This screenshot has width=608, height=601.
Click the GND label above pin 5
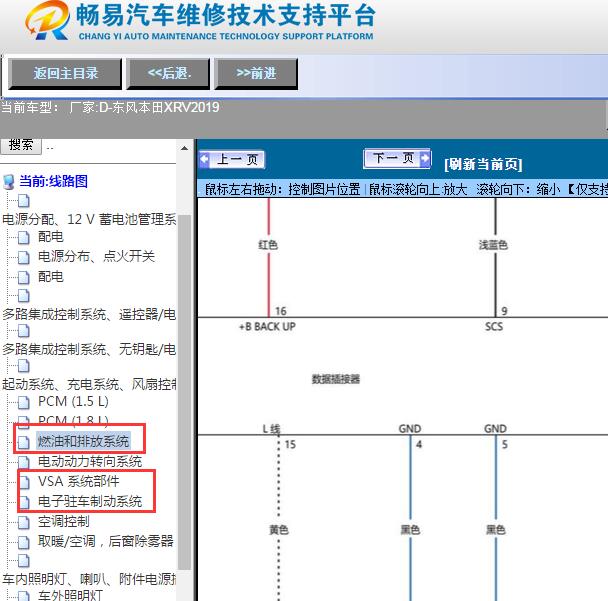(x=496, y=428)
